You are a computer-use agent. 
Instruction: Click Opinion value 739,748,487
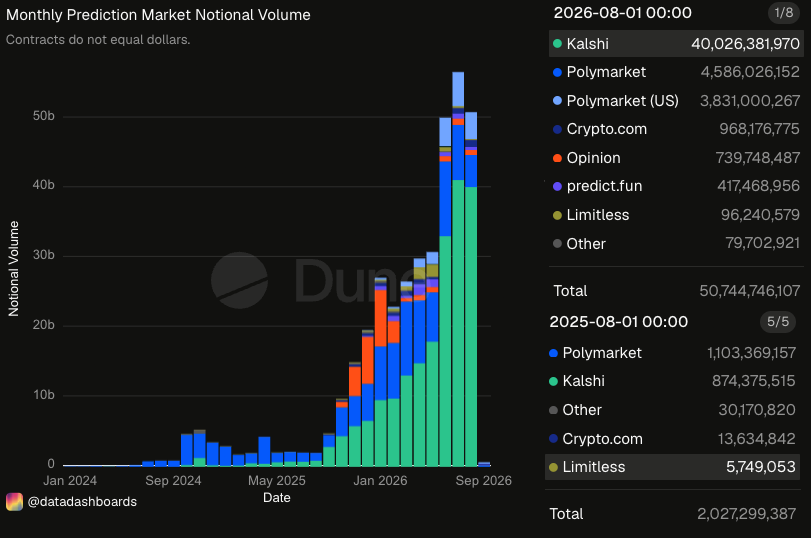(758, 158)
